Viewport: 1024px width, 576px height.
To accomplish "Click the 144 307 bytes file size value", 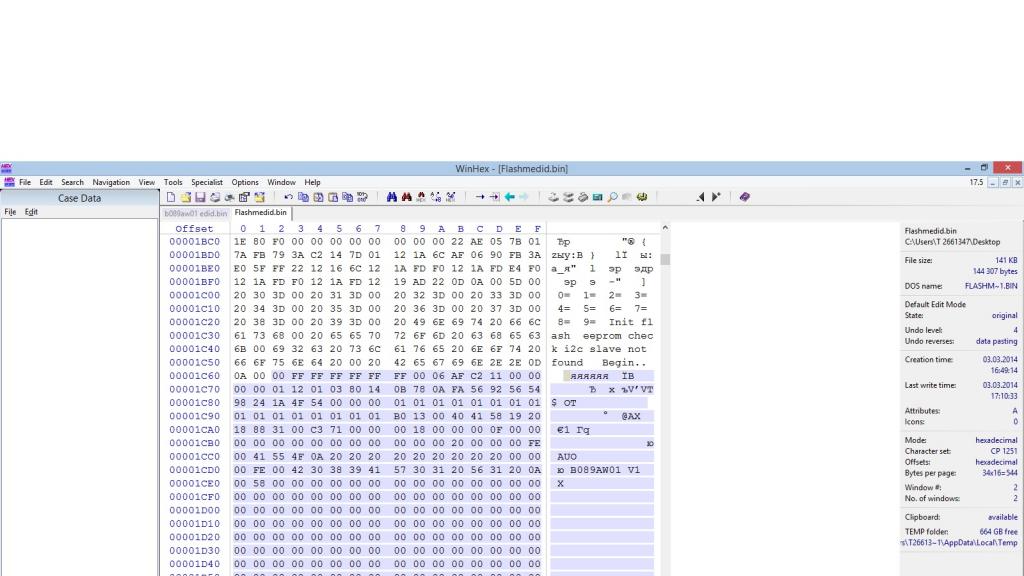I will coord(995,271).
